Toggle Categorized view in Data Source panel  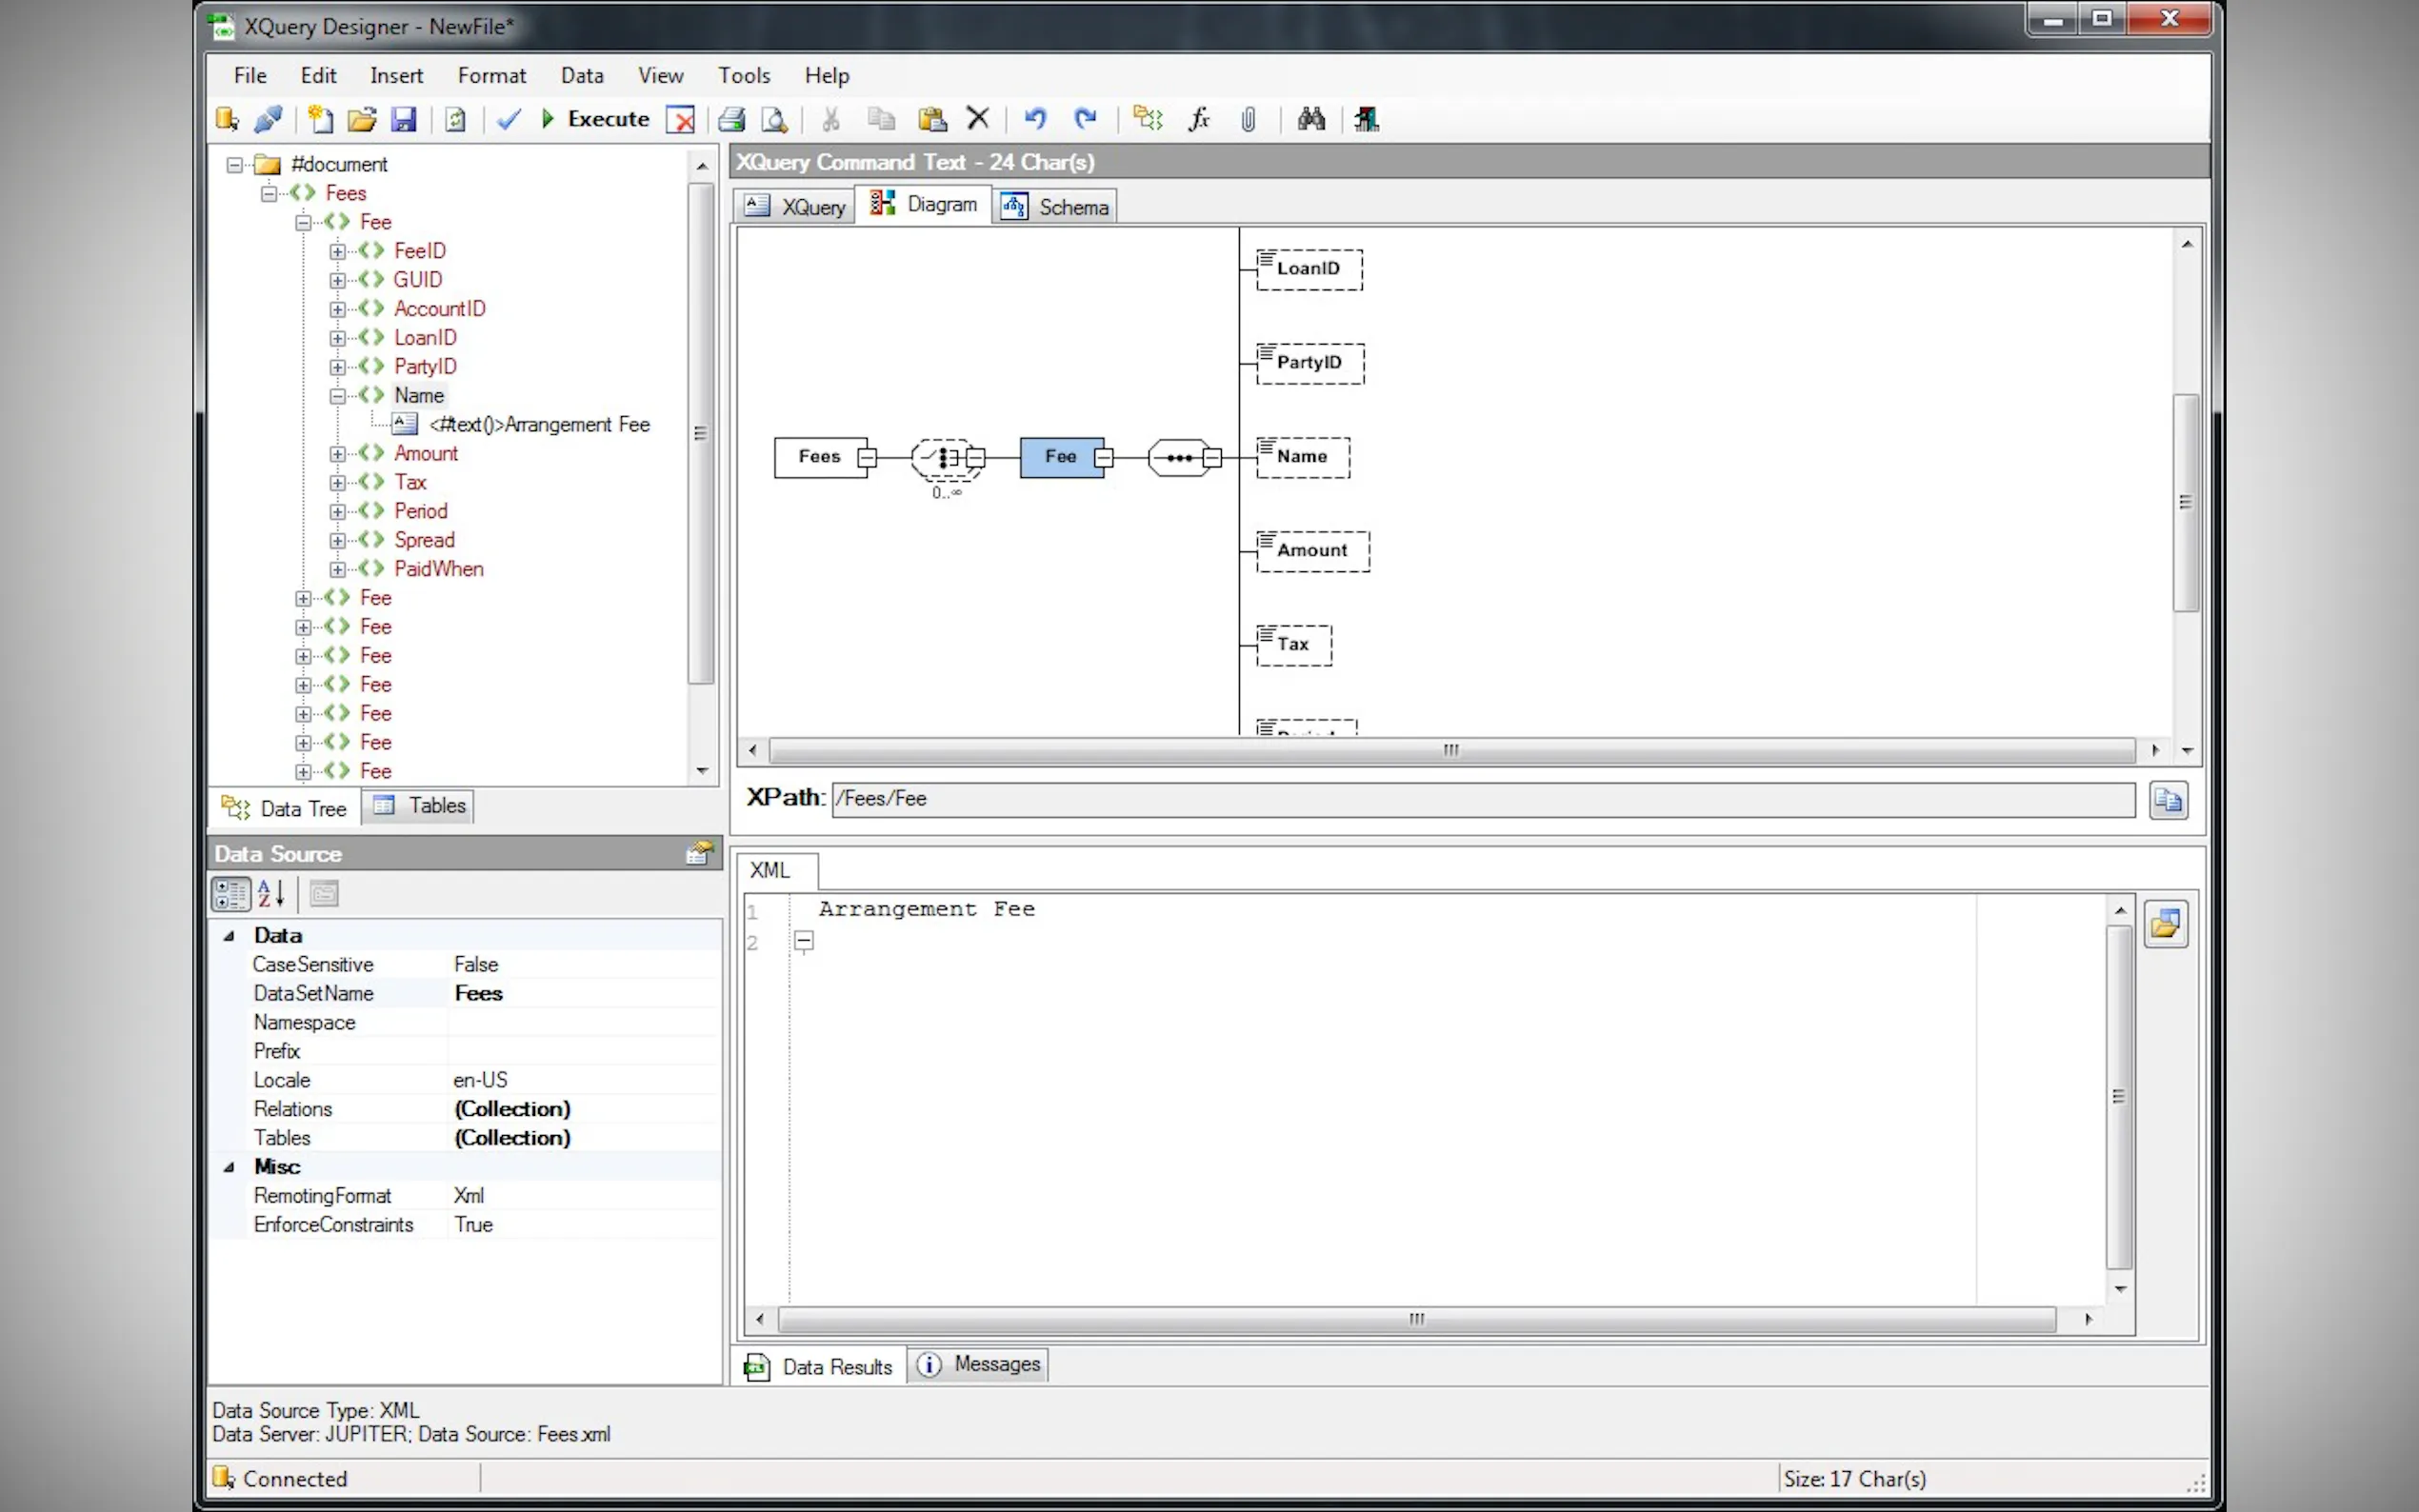[230, 894]
